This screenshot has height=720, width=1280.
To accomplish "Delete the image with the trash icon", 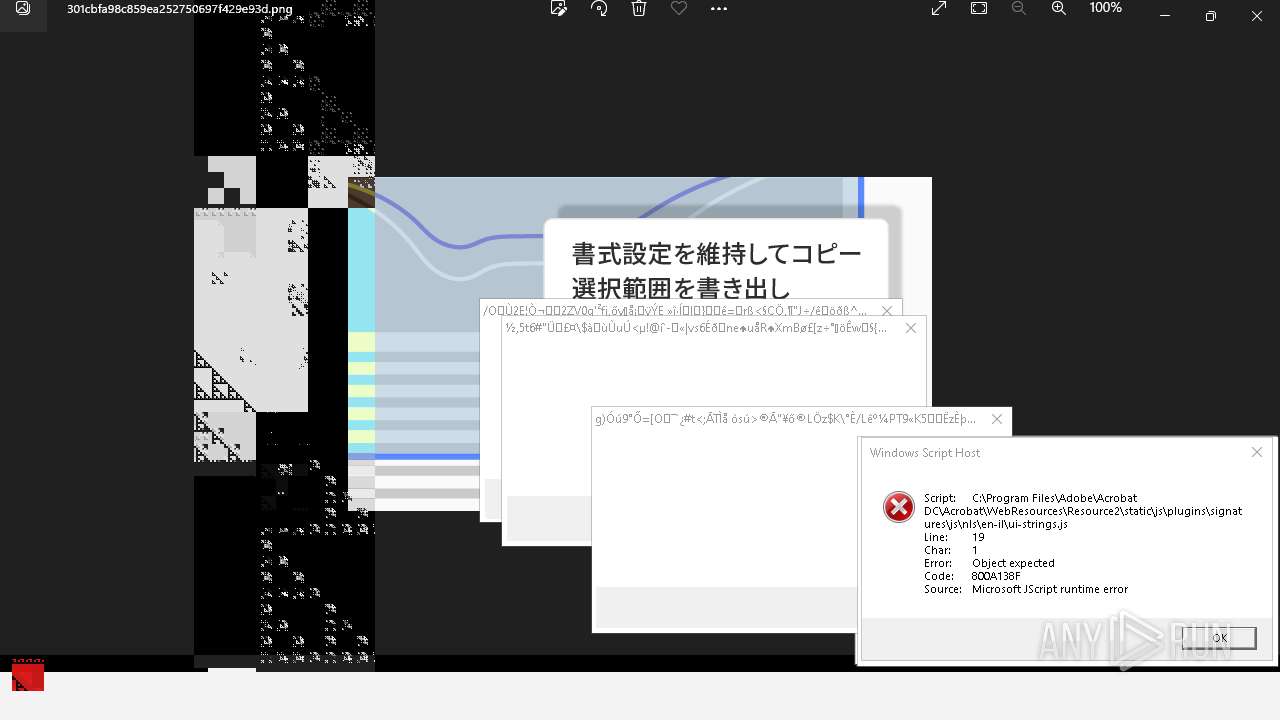I will pos(639,8).
